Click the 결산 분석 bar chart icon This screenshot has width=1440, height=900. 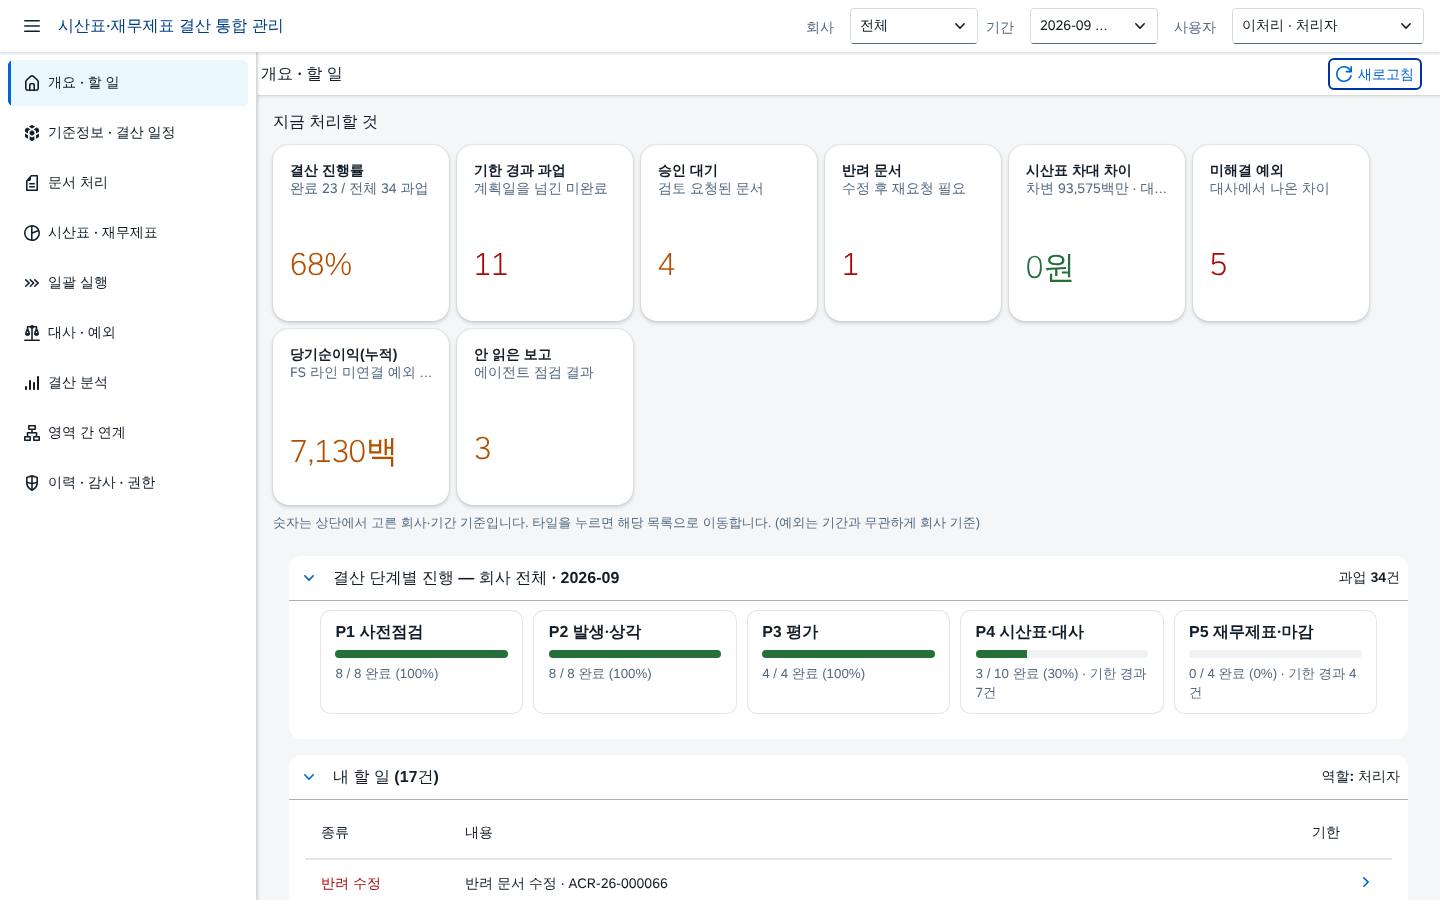pos(32,383)
